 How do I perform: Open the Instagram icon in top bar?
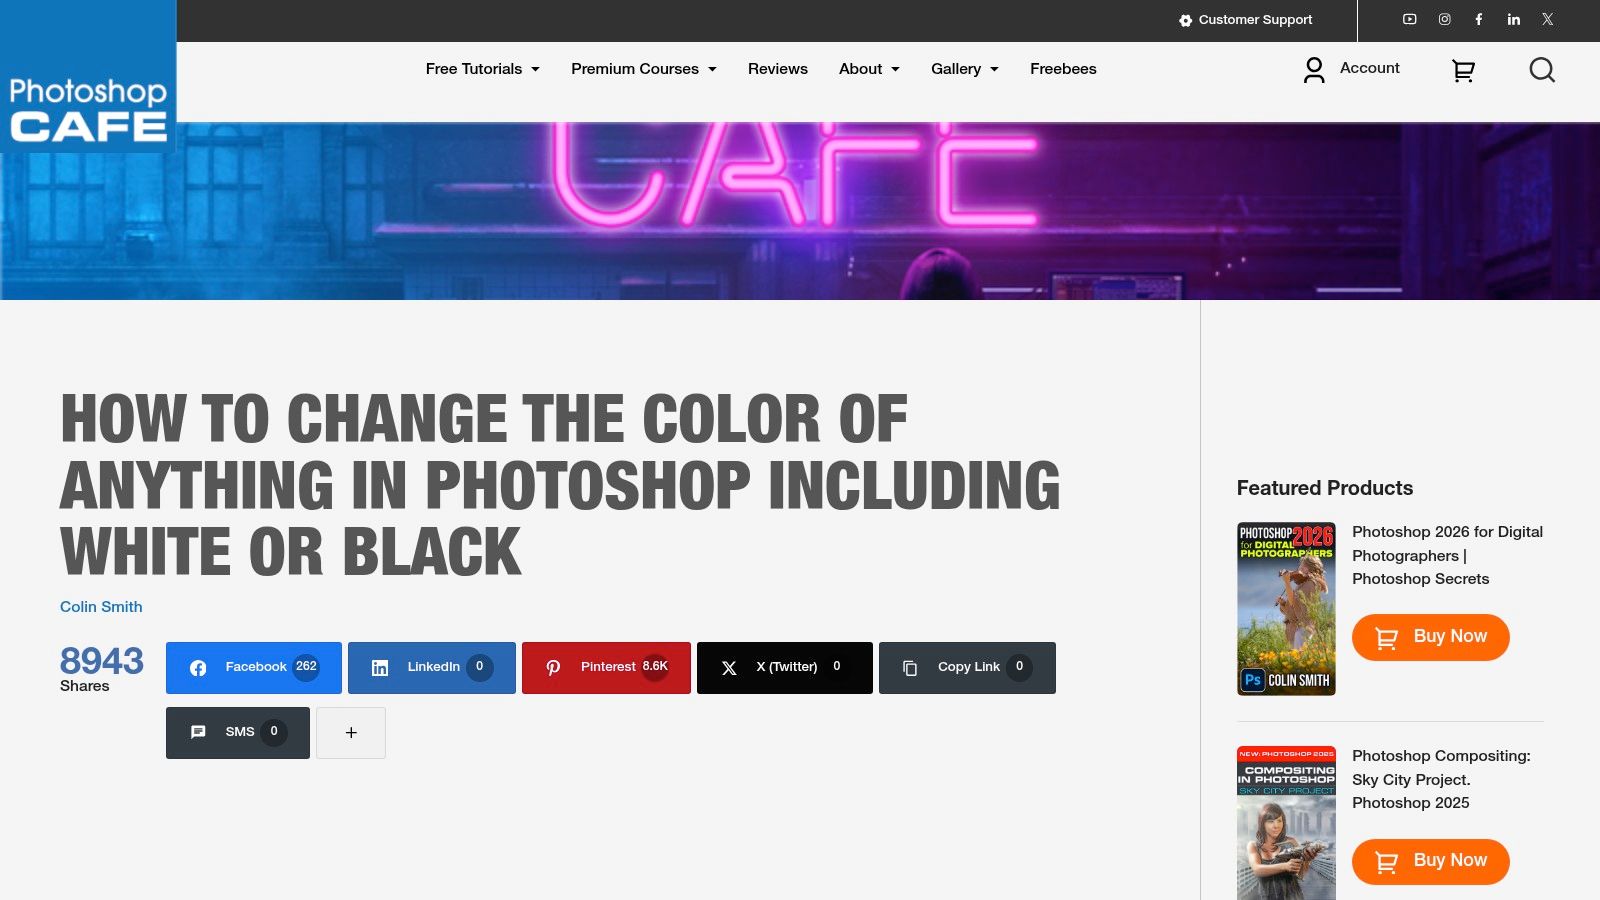point(1445,19)
